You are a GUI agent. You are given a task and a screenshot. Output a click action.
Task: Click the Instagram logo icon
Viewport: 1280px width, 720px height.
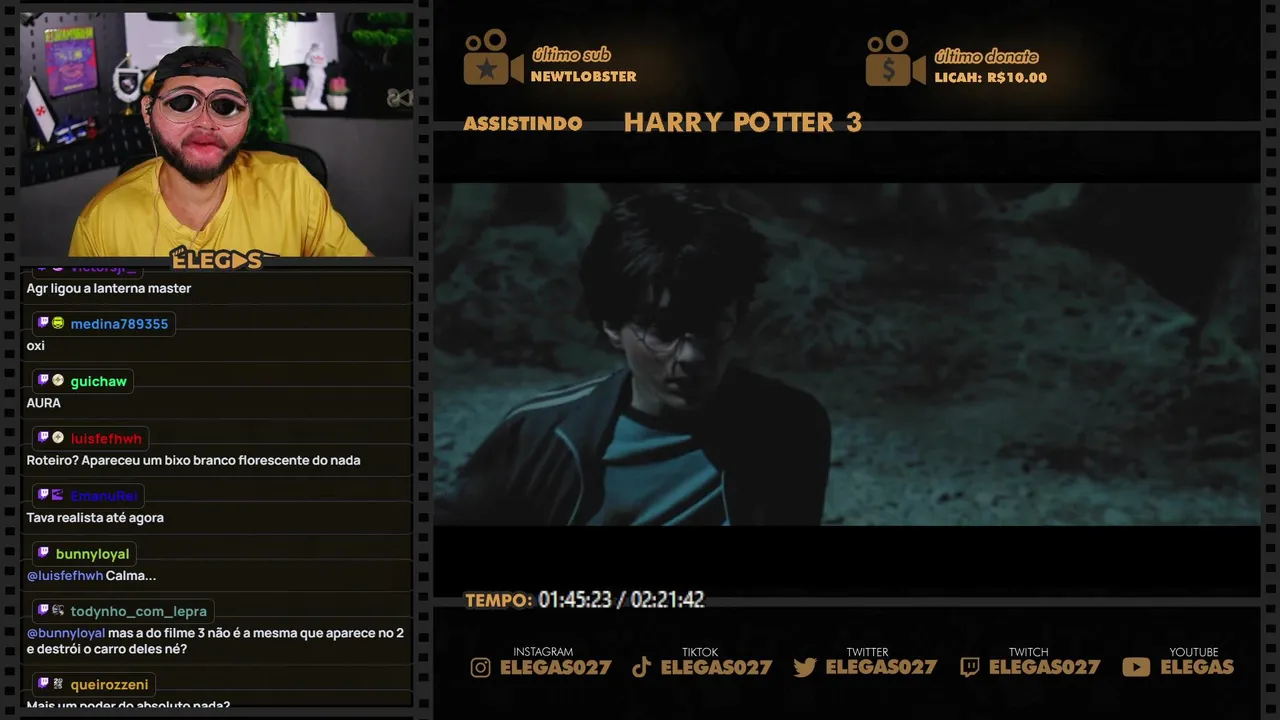[x=481, y=668]
